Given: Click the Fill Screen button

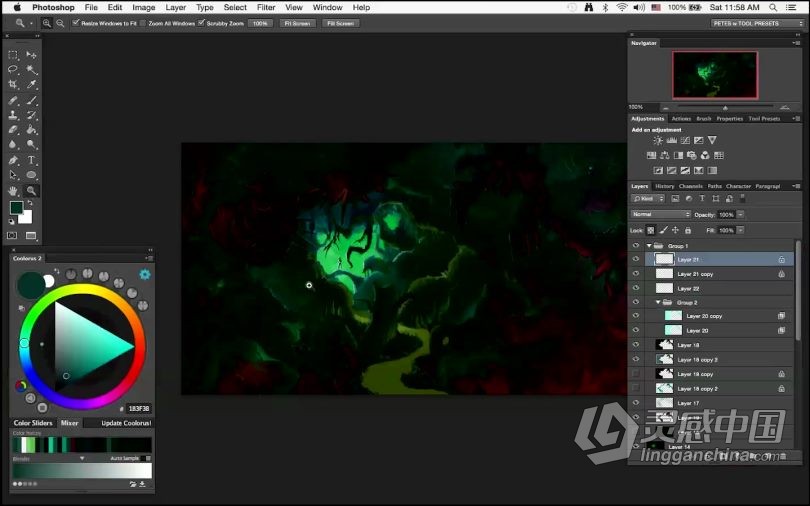Looking at the screenshot, I should (340, 23).
